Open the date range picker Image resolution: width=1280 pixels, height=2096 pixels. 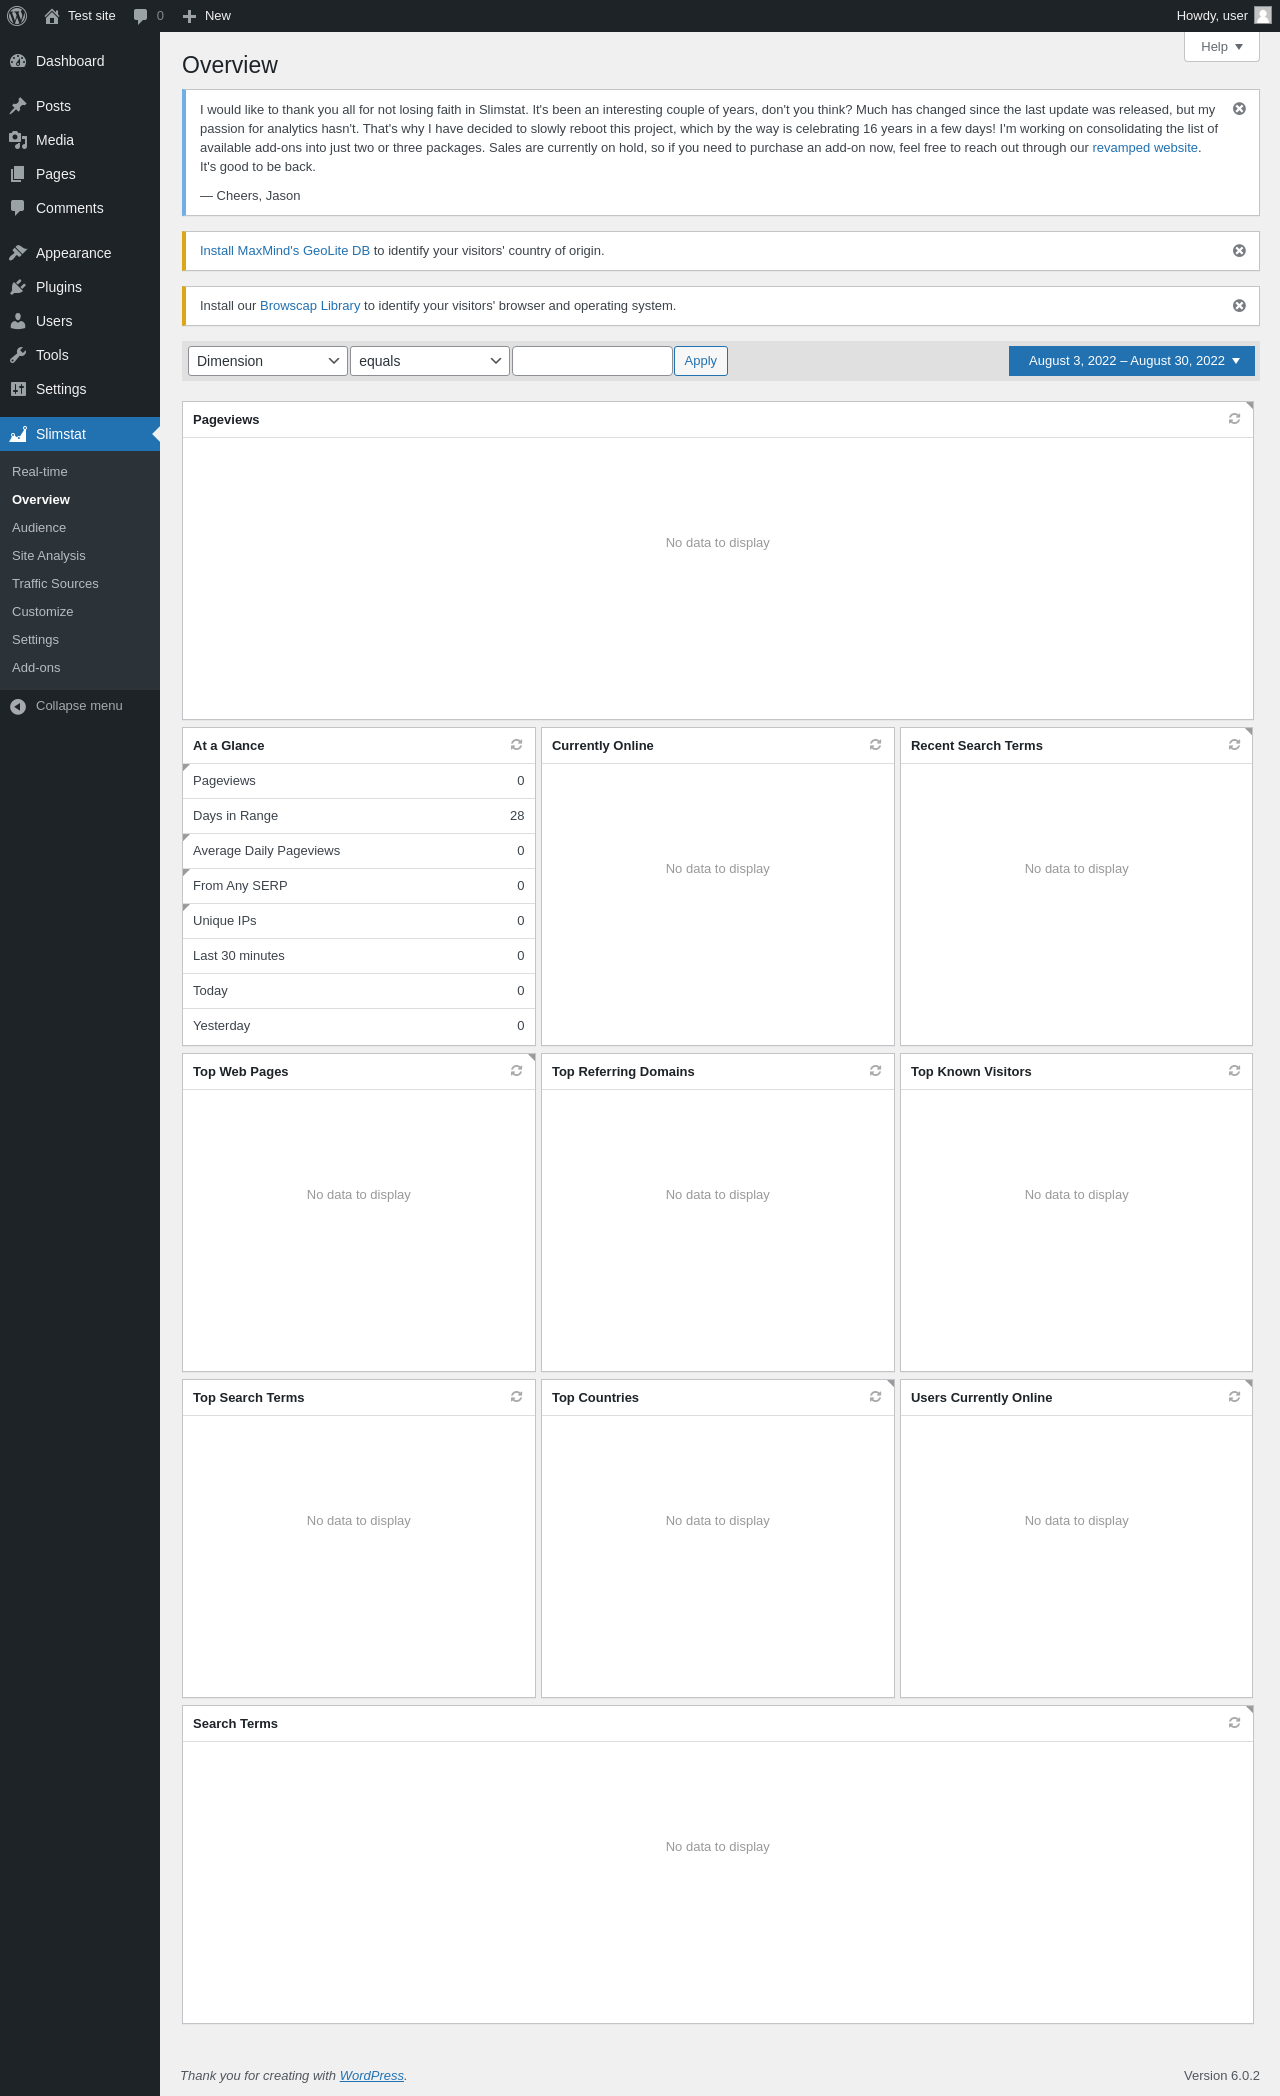coord(1132,361)
